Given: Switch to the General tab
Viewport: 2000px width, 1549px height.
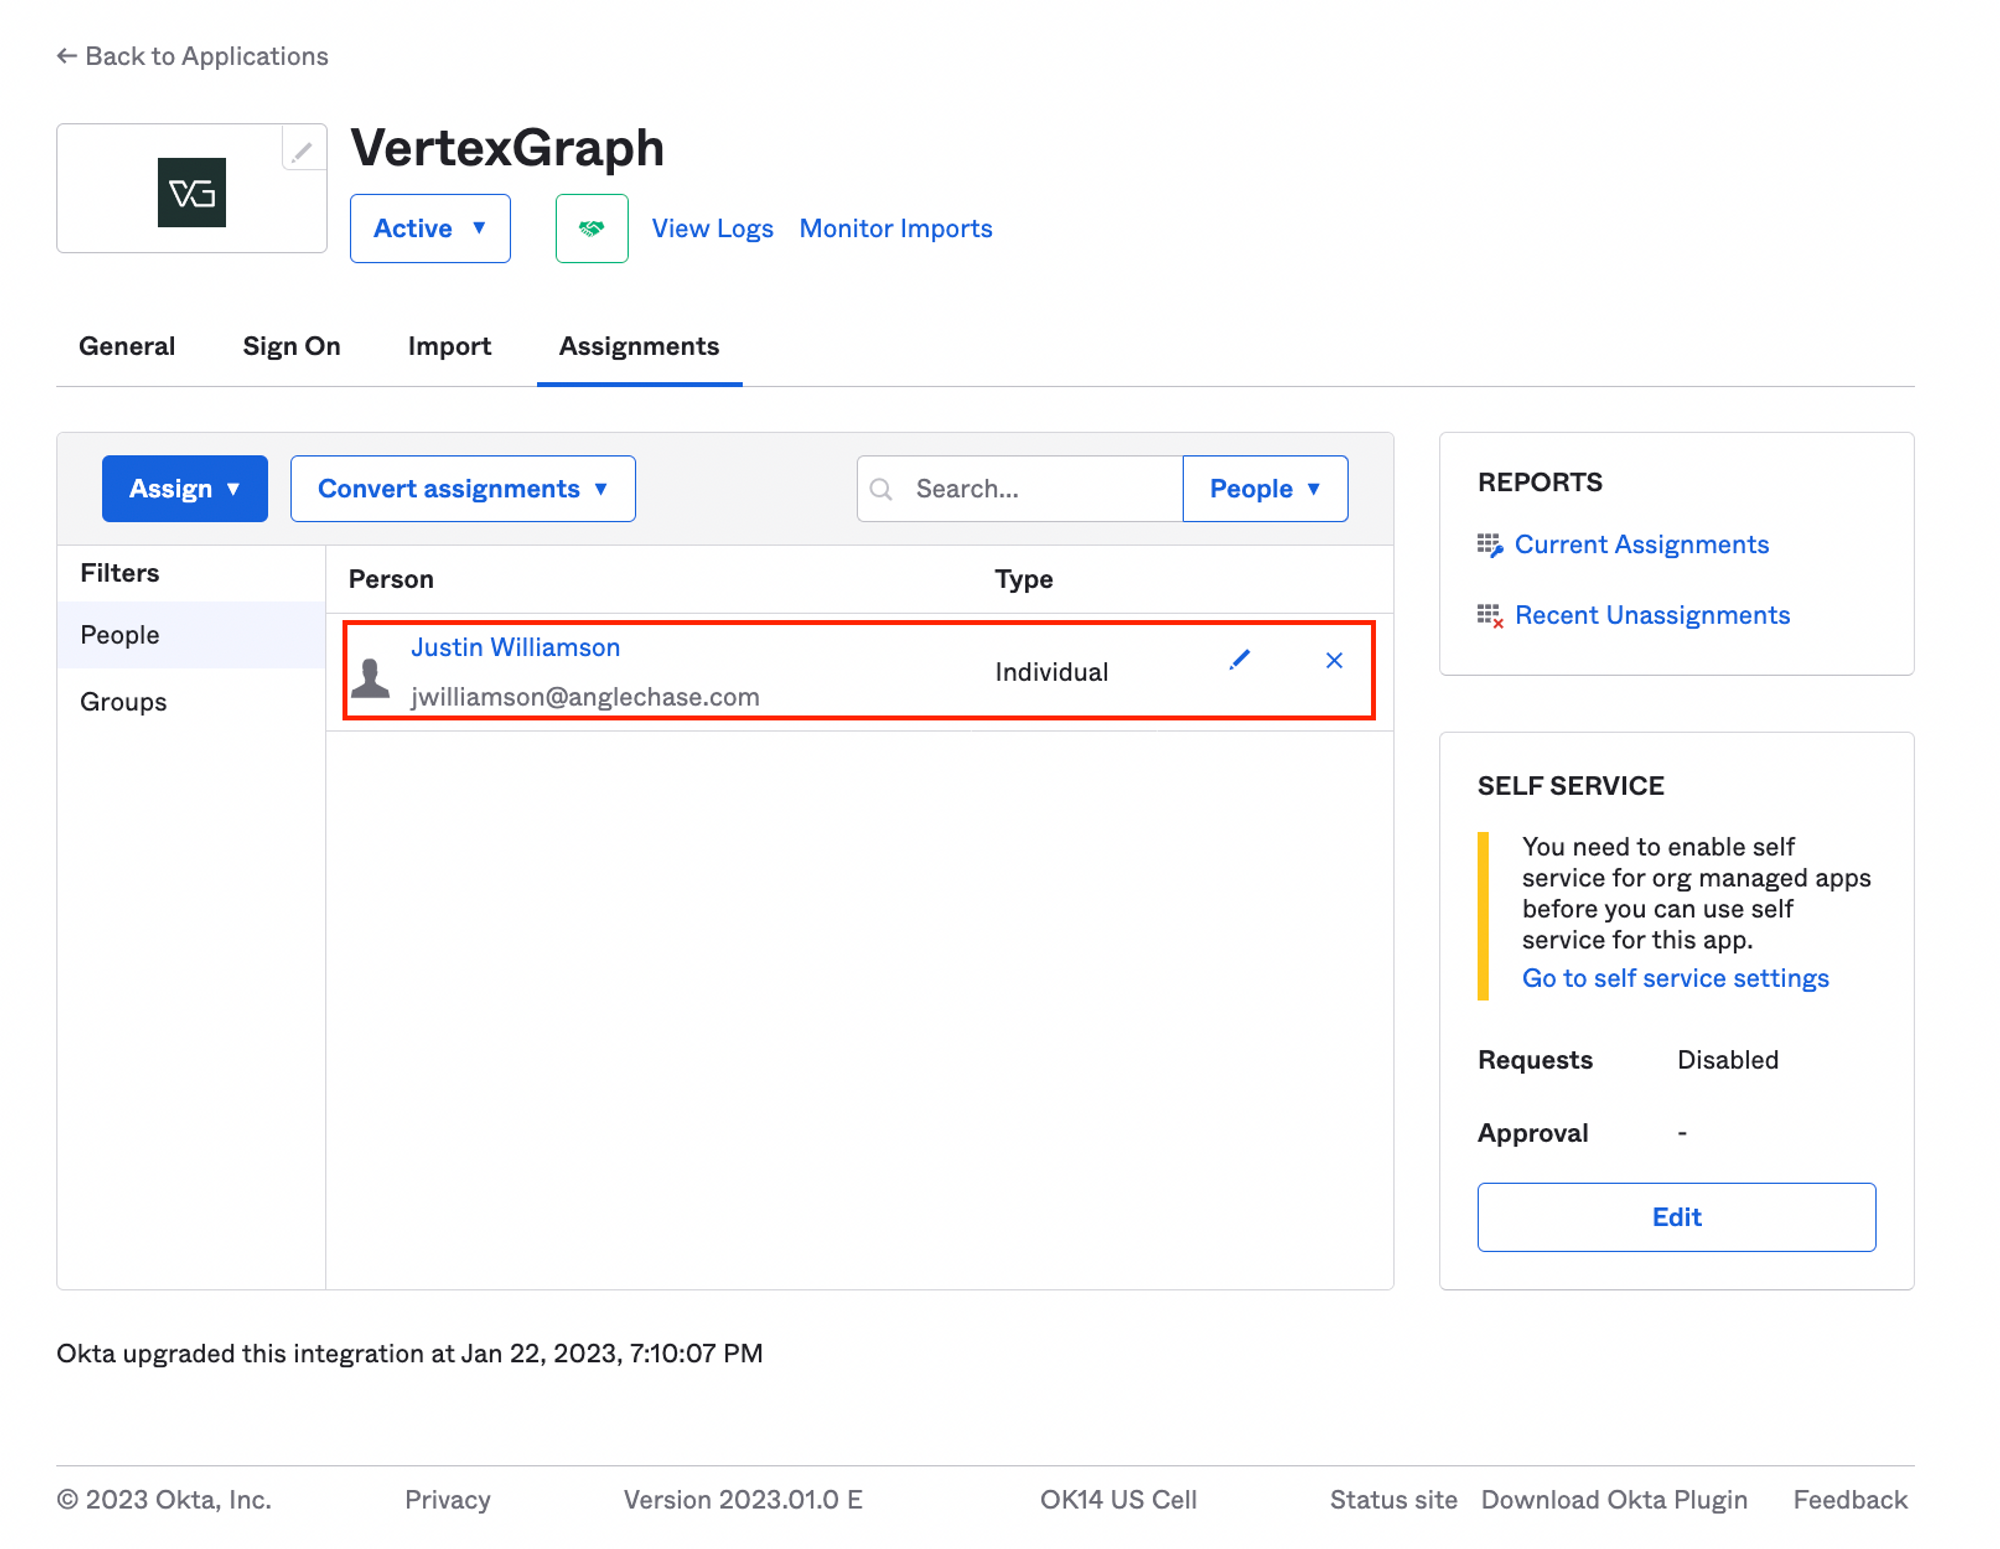Looking at the screenshot, I should tap(127, 346).
